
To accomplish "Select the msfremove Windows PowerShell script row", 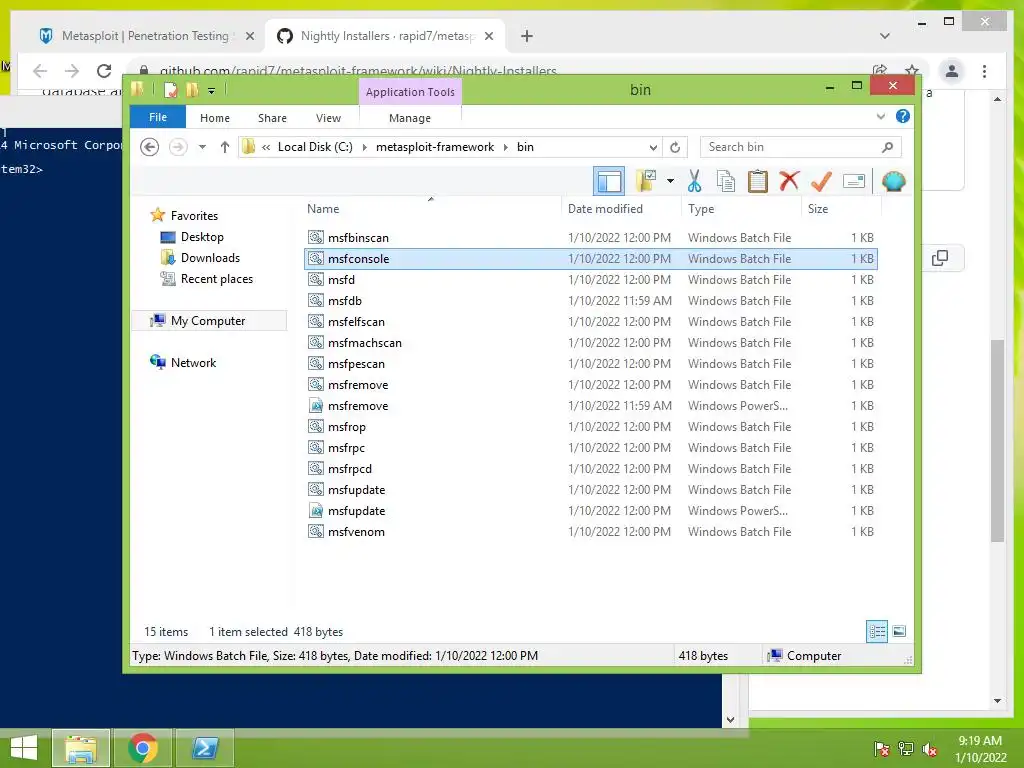I will click(590, 406).
